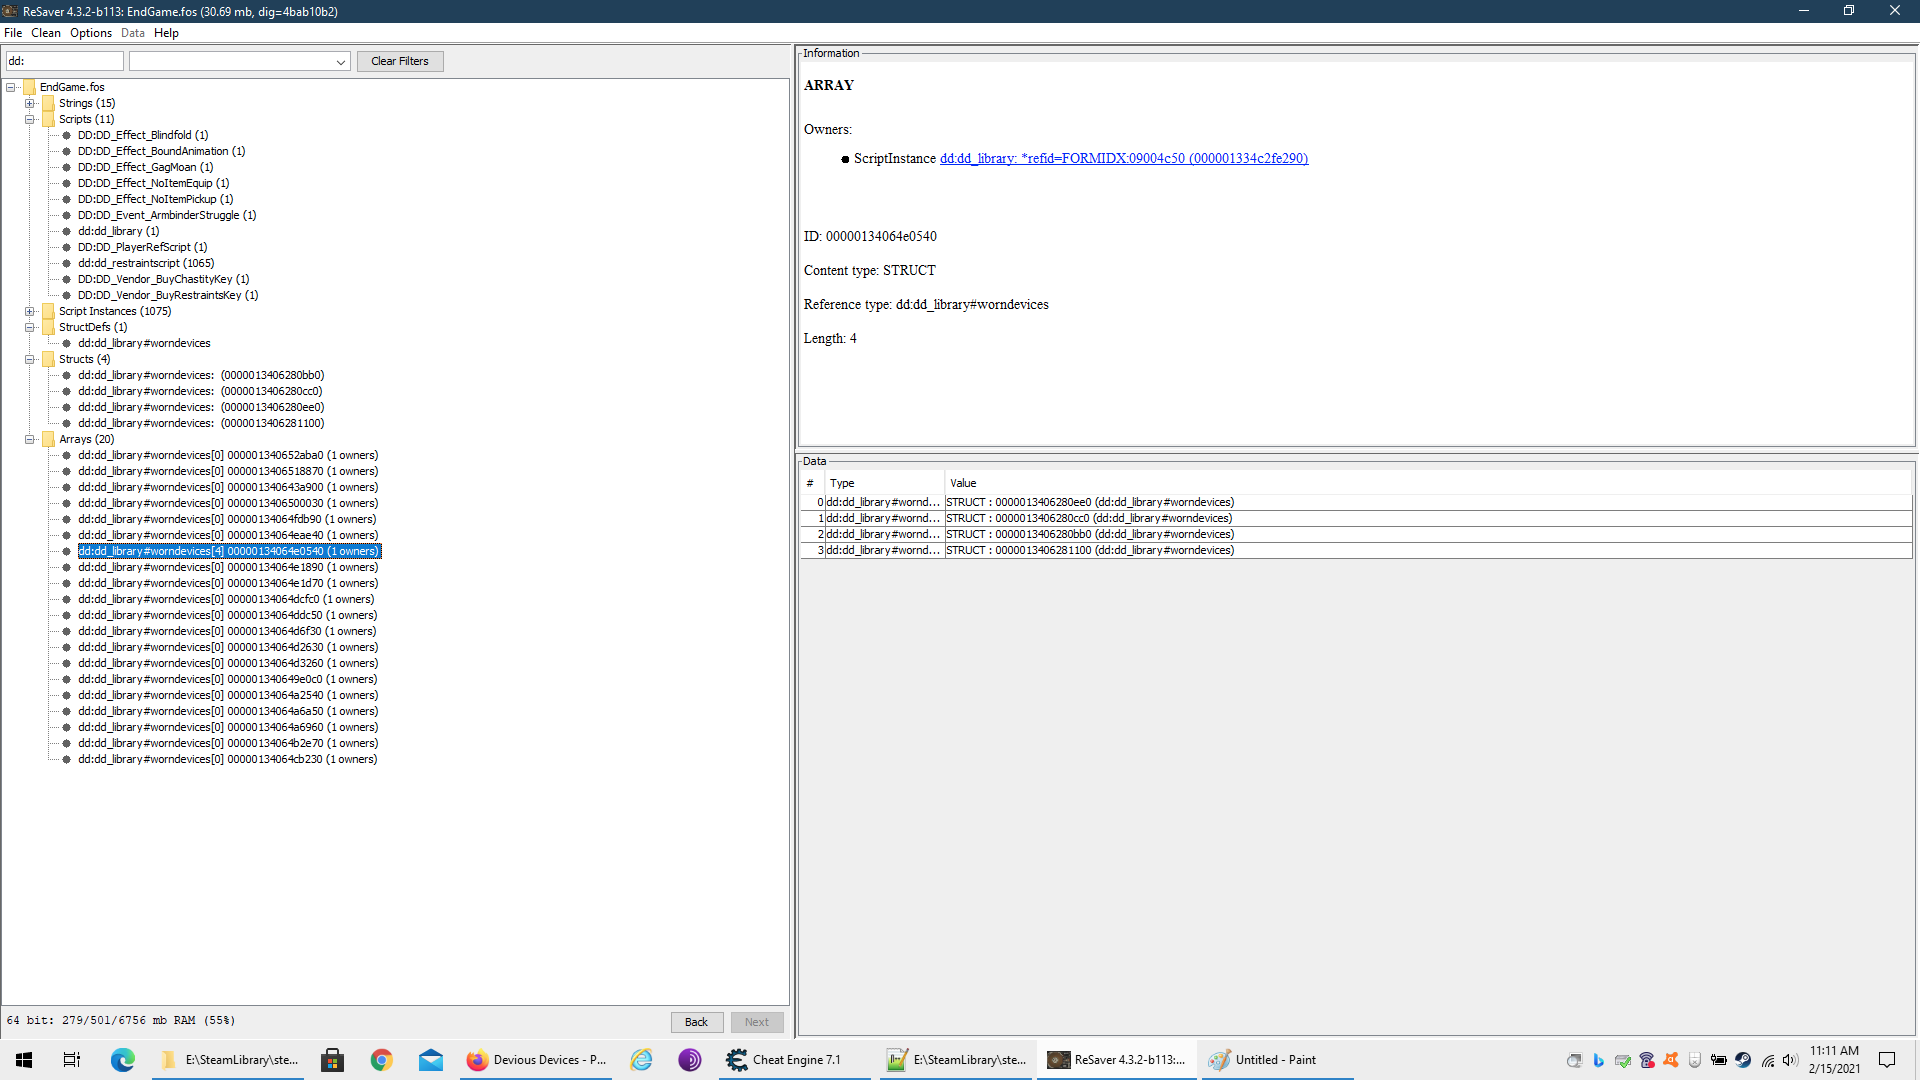The image size is (1920, 1080).
Task: Open File Explorer E:\SteamLibrary taskbar item
Action: 229,1060
